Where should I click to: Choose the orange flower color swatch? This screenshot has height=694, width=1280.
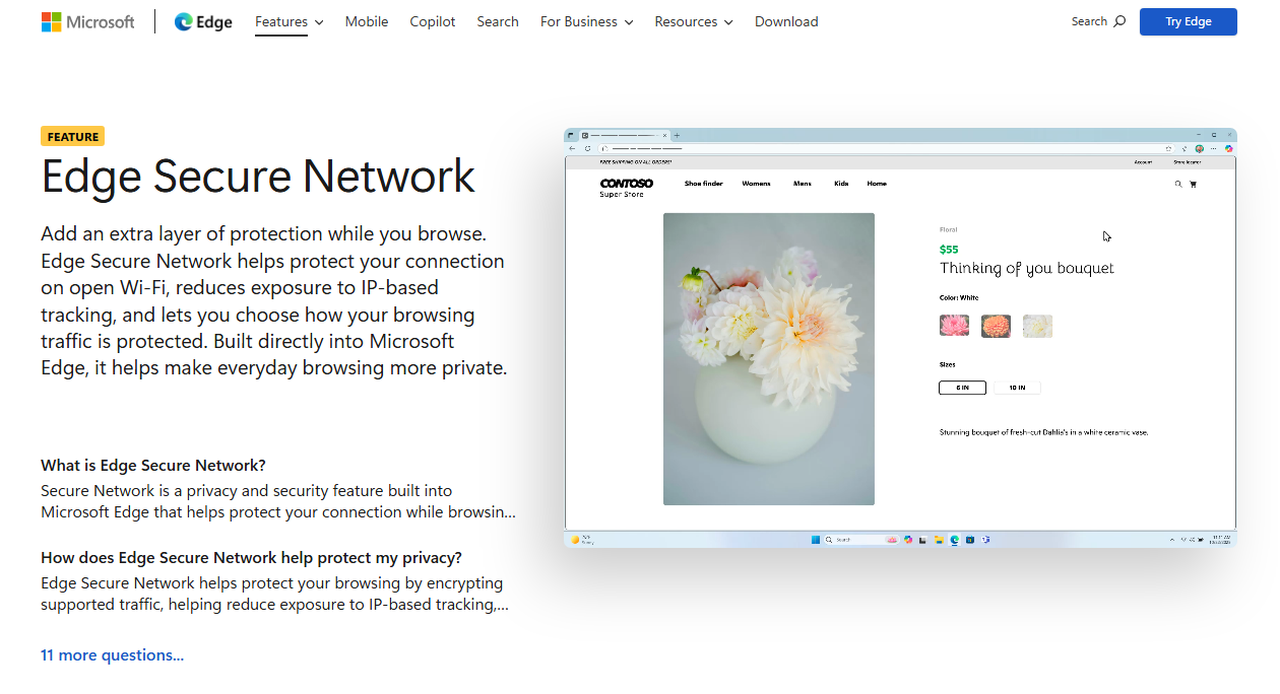996,325
